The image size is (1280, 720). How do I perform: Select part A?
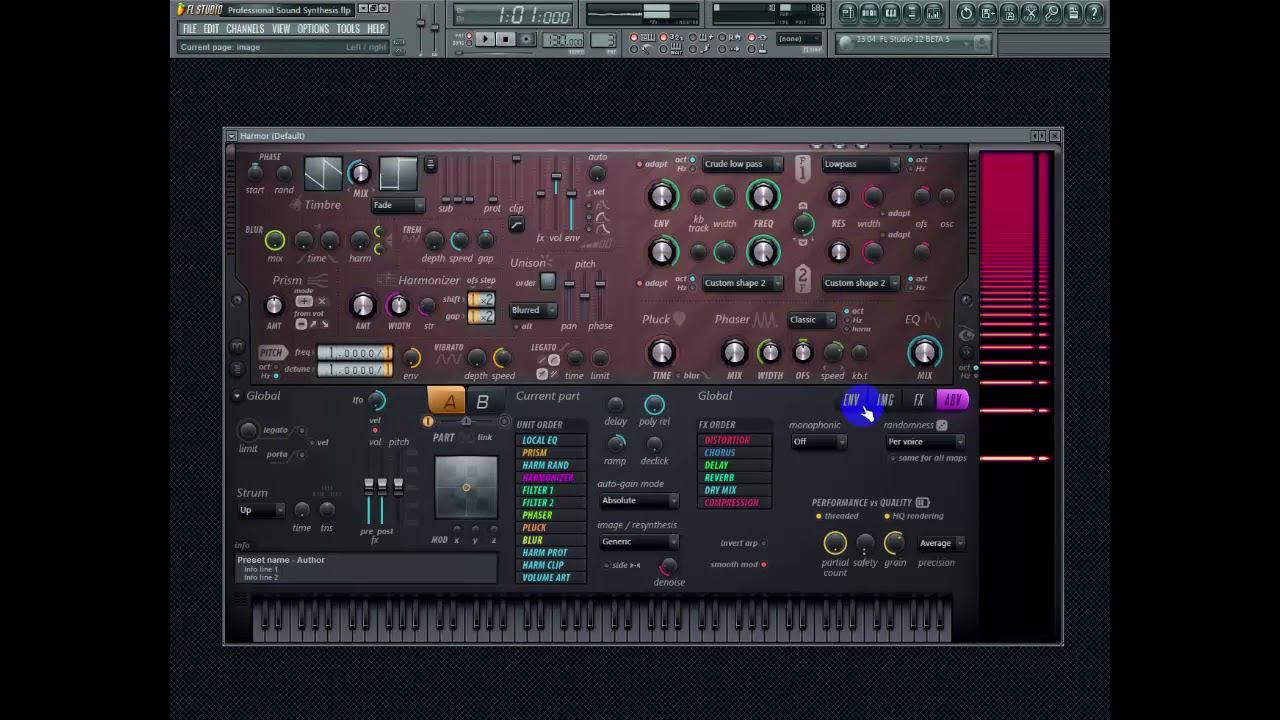click(x=447, y=401)
